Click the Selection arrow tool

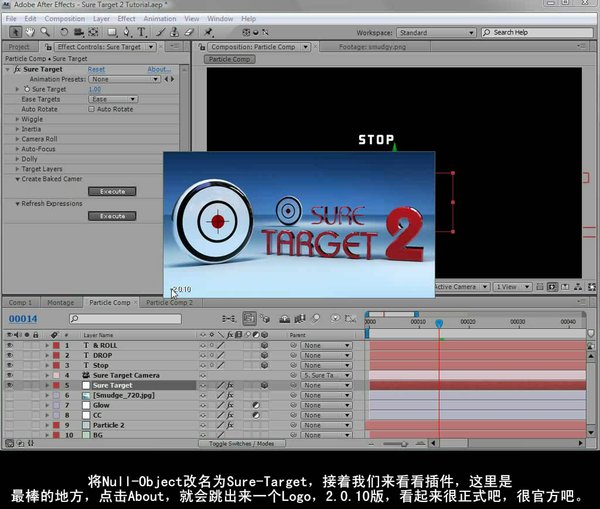tap(14, 32)
